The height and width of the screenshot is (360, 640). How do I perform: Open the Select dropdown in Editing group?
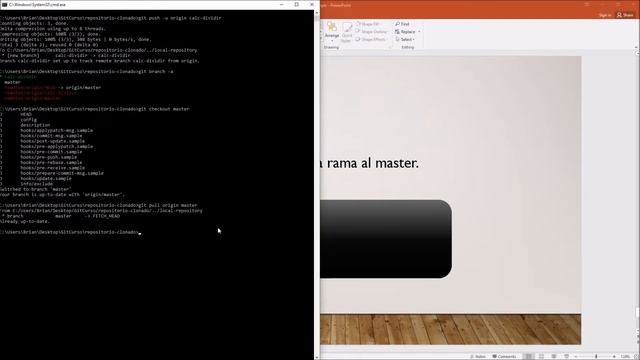point(405,40)
